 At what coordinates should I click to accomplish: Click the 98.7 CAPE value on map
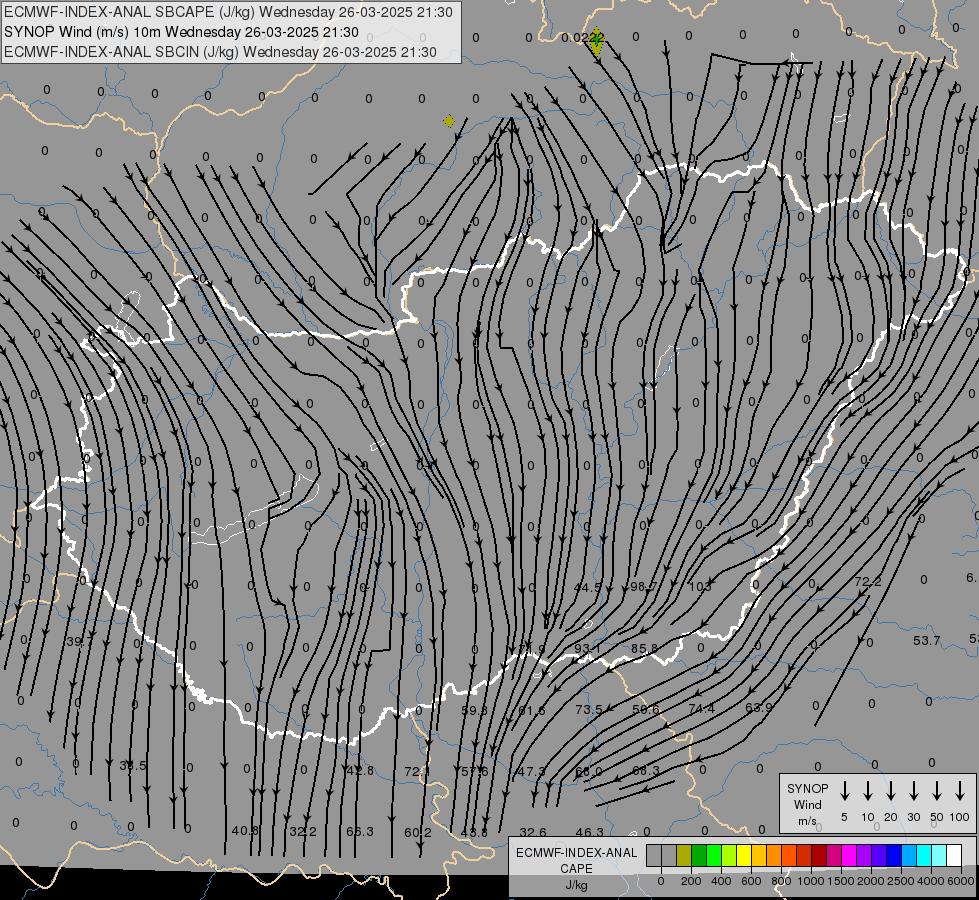(x=643, y=586)
